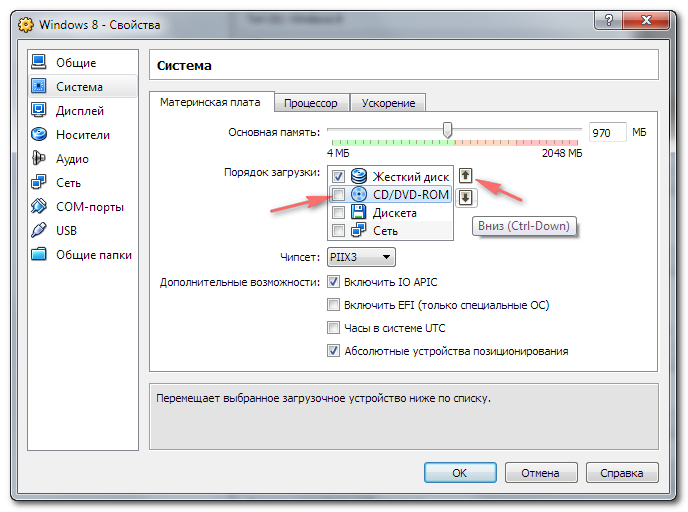
Task: Click the Сеть icon in boot order
Action: [358, 230]
